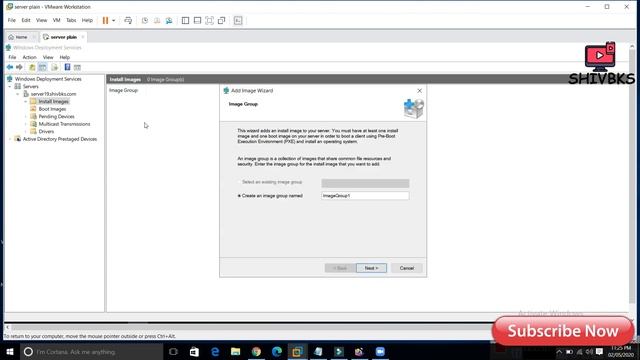Revert VM to previous snapshot
Image resolution: width=640 pixels, height=360 pixels.
157,20
